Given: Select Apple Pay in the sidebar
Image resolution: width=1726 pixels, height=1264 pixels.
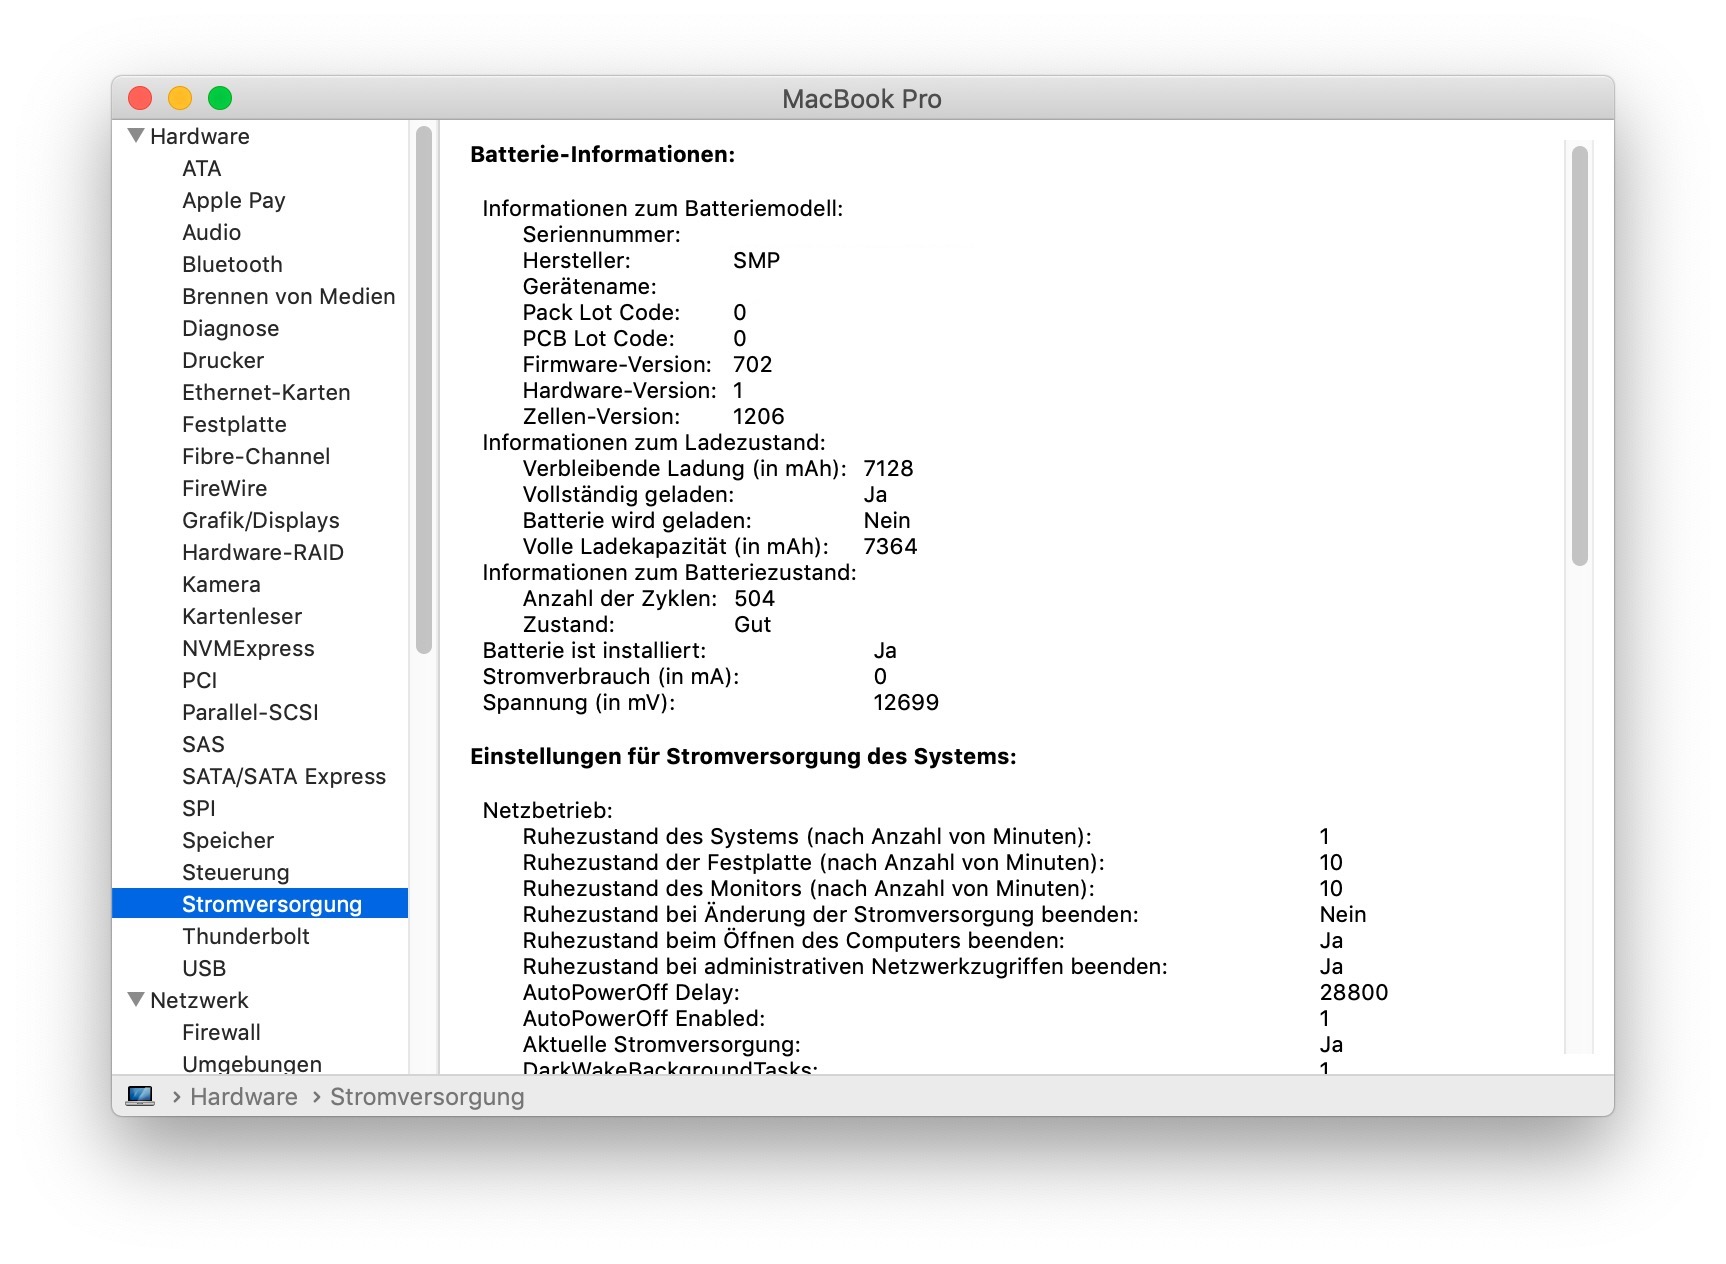Looking at the screenshot, I should click(x=233, y=200).
